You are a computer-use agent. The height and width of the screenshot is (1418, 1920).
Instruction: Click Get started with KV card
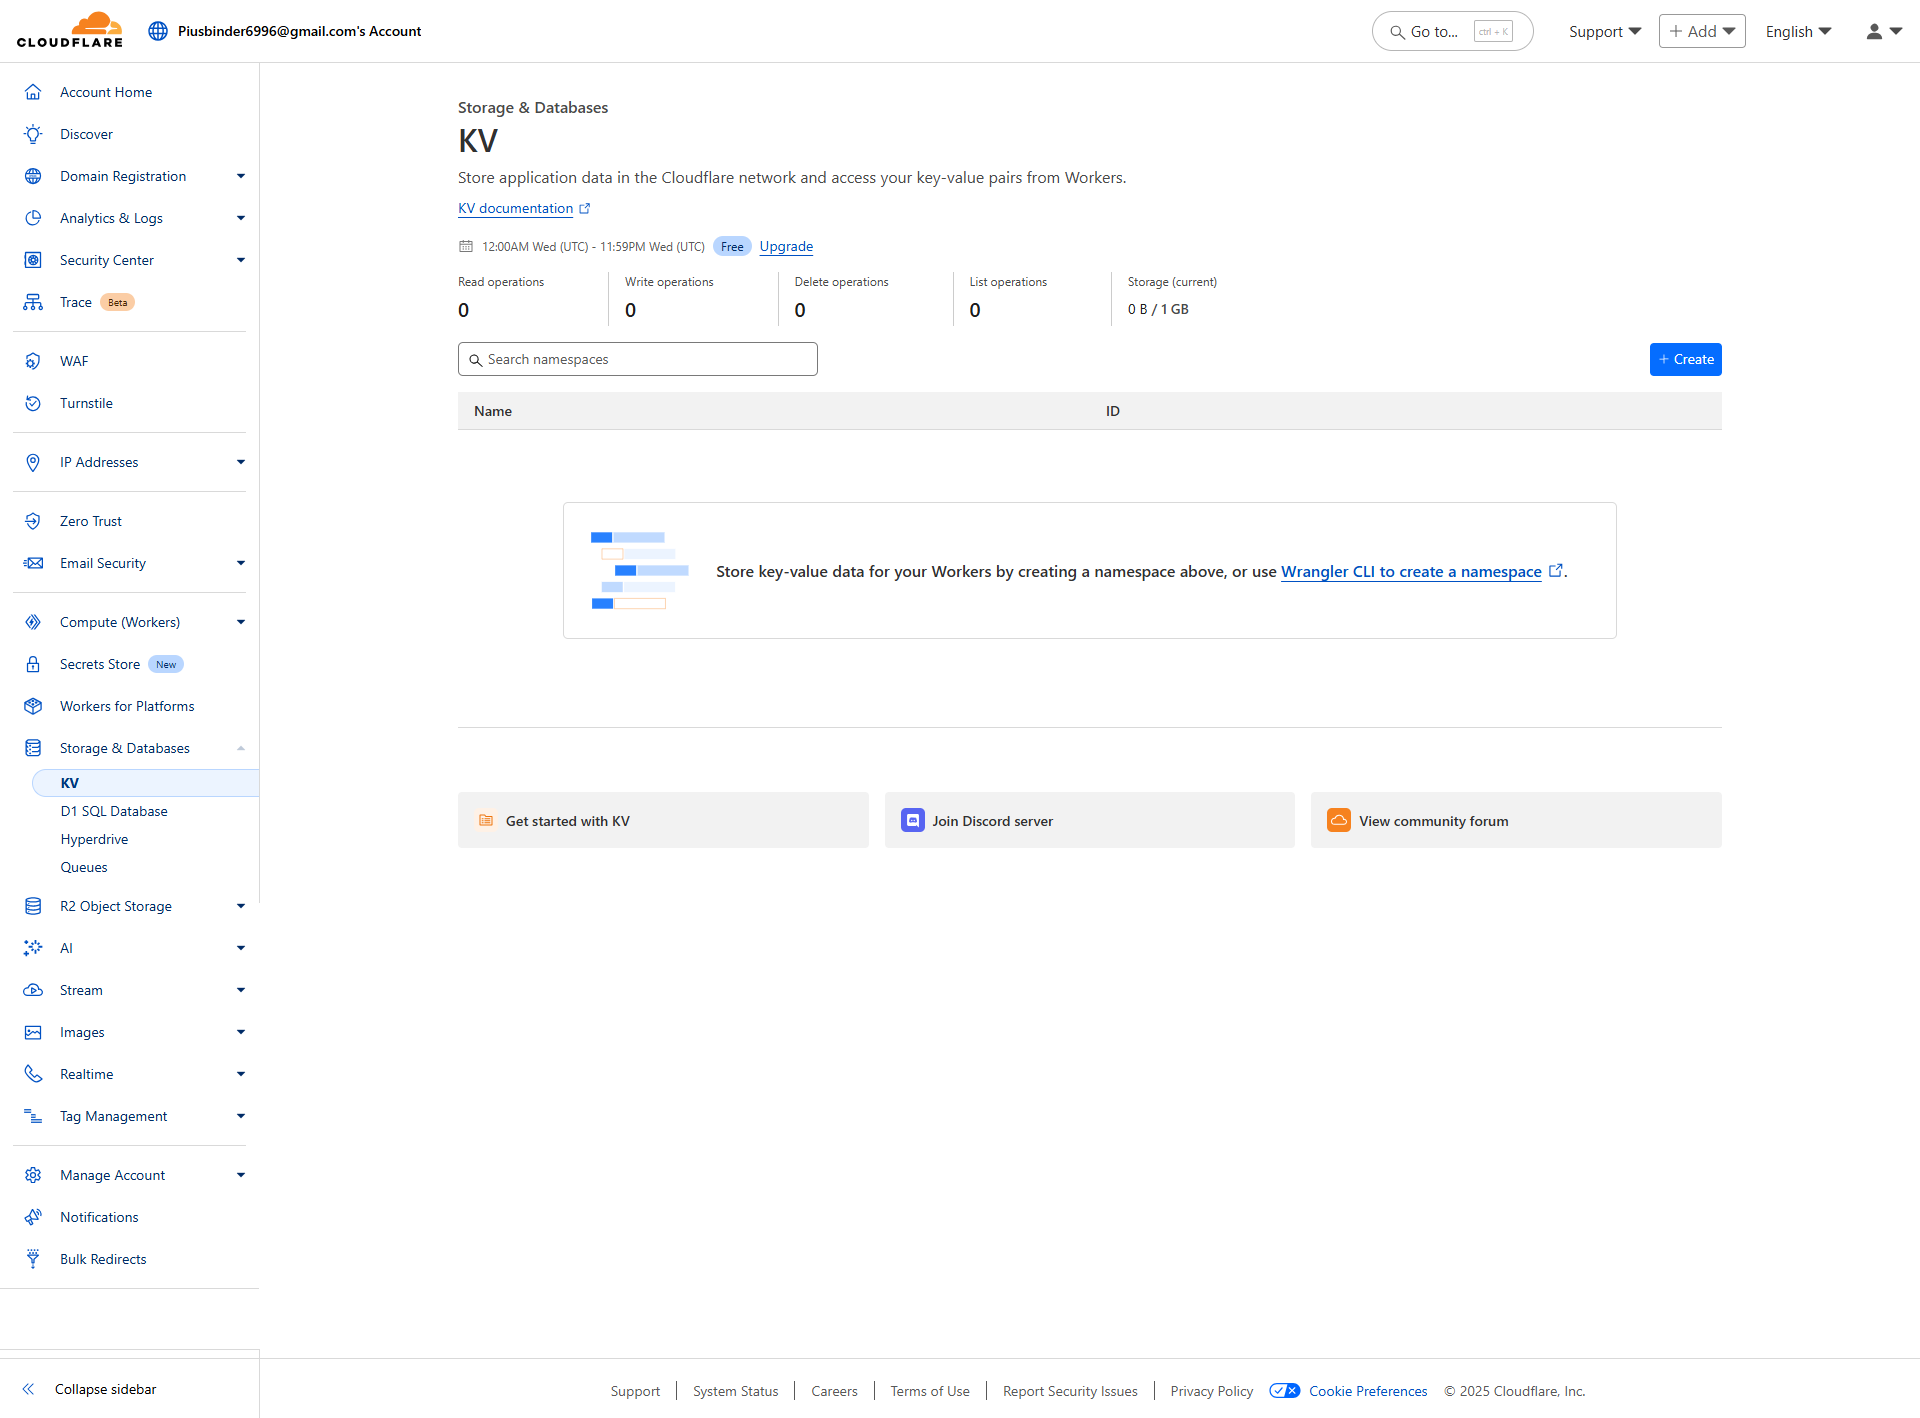coord(663,820)
